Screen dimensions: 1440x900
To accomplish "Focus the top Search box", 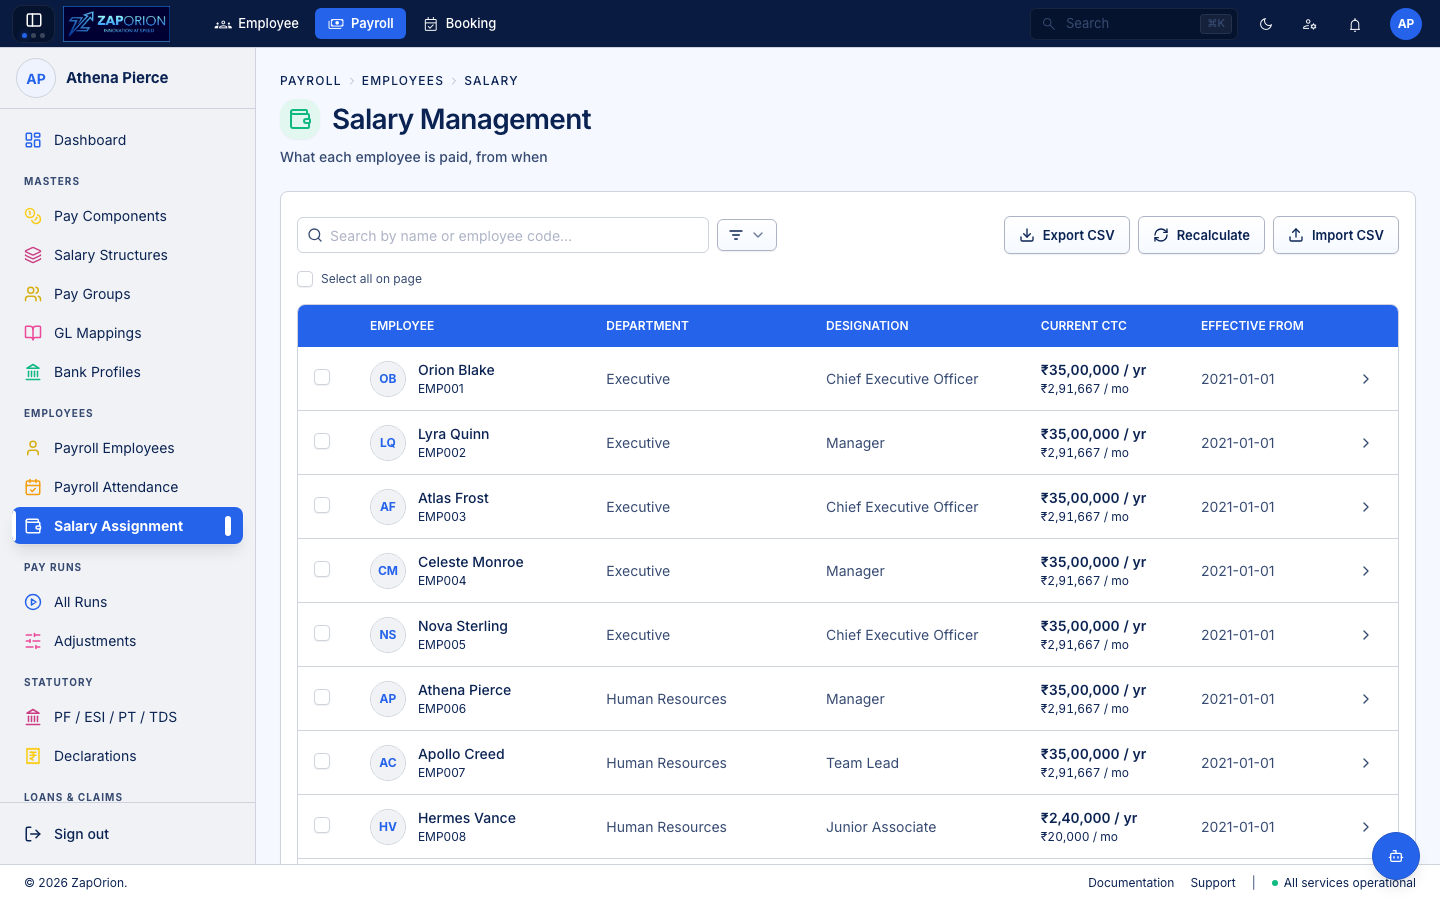I will pyautogui.click(x=1134, y=23).
